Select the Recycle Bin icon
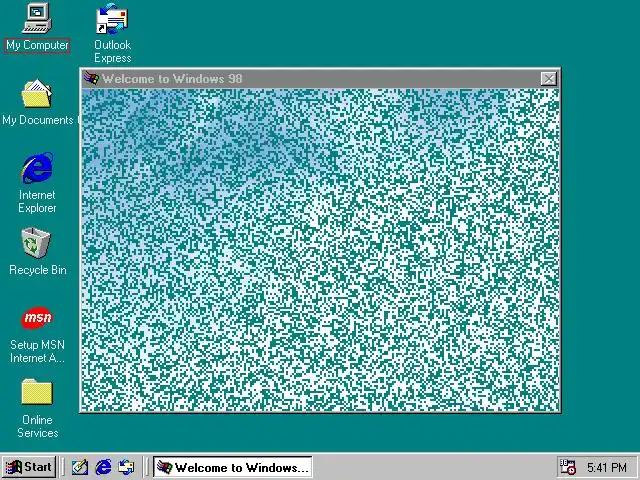 (x=36, y=243)
